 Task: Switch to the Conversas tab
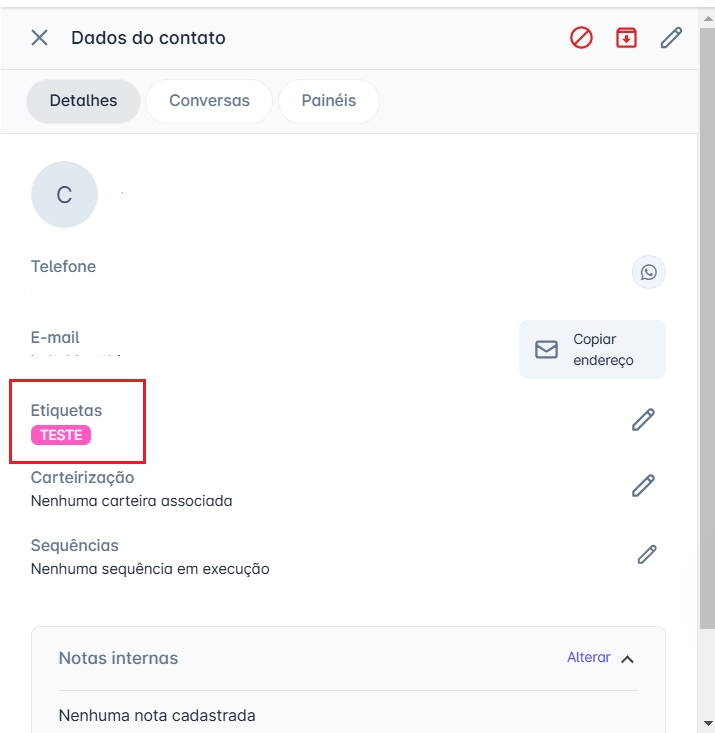(209, 101)
